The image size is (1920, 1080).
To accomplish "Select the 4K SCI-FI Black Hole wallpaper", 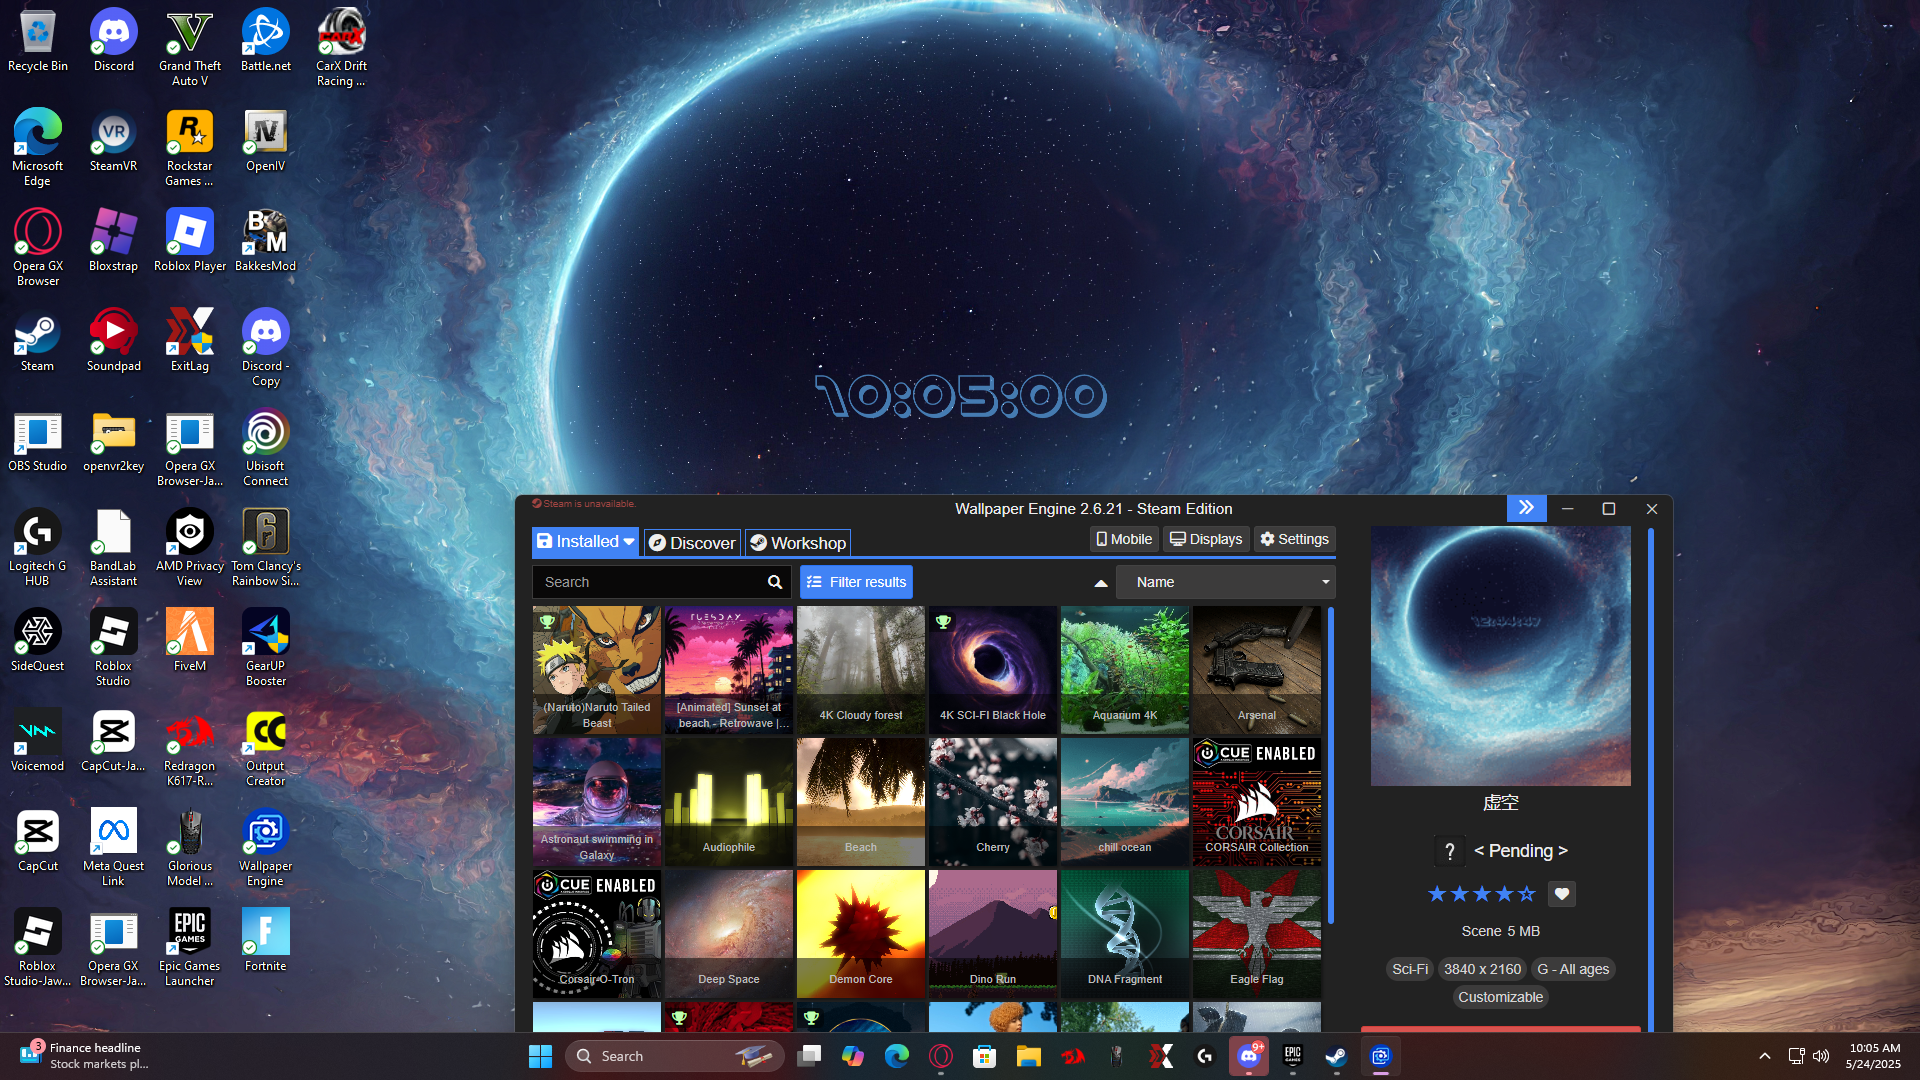I will point(992,669).
